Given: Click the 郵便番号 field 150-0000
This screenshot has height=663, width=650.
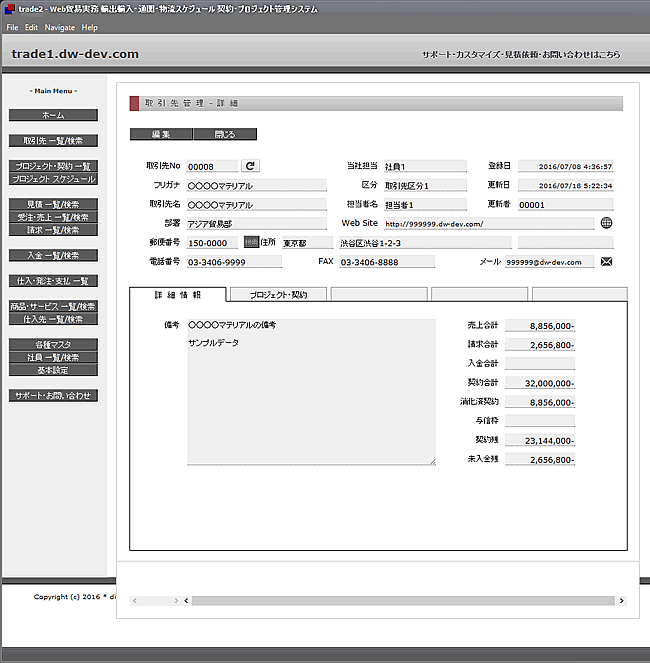Looking at the screenshot, I should [x=212, y=242].
